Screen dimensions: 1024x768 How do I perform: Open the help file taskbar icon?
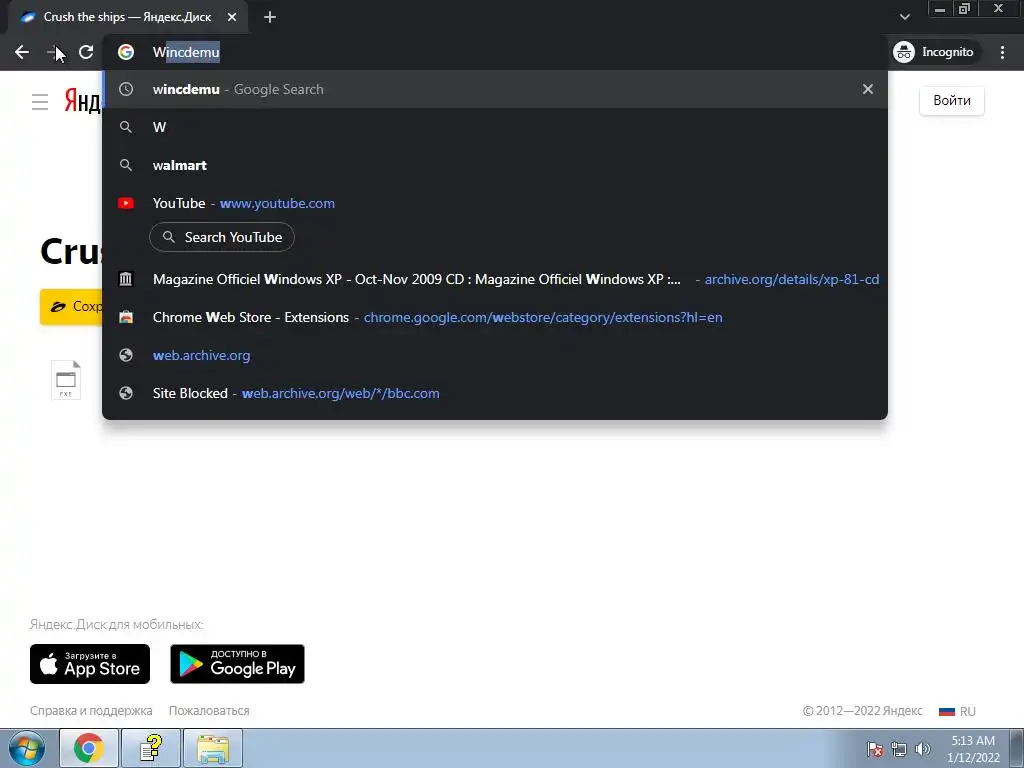(x=151, y=748)
